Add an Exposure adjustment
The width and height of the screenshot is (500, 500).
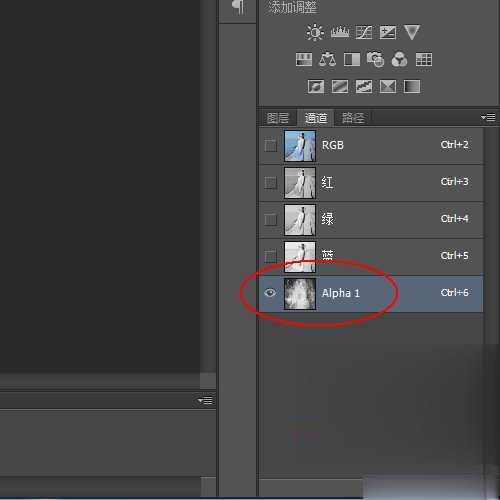(388, 32)
